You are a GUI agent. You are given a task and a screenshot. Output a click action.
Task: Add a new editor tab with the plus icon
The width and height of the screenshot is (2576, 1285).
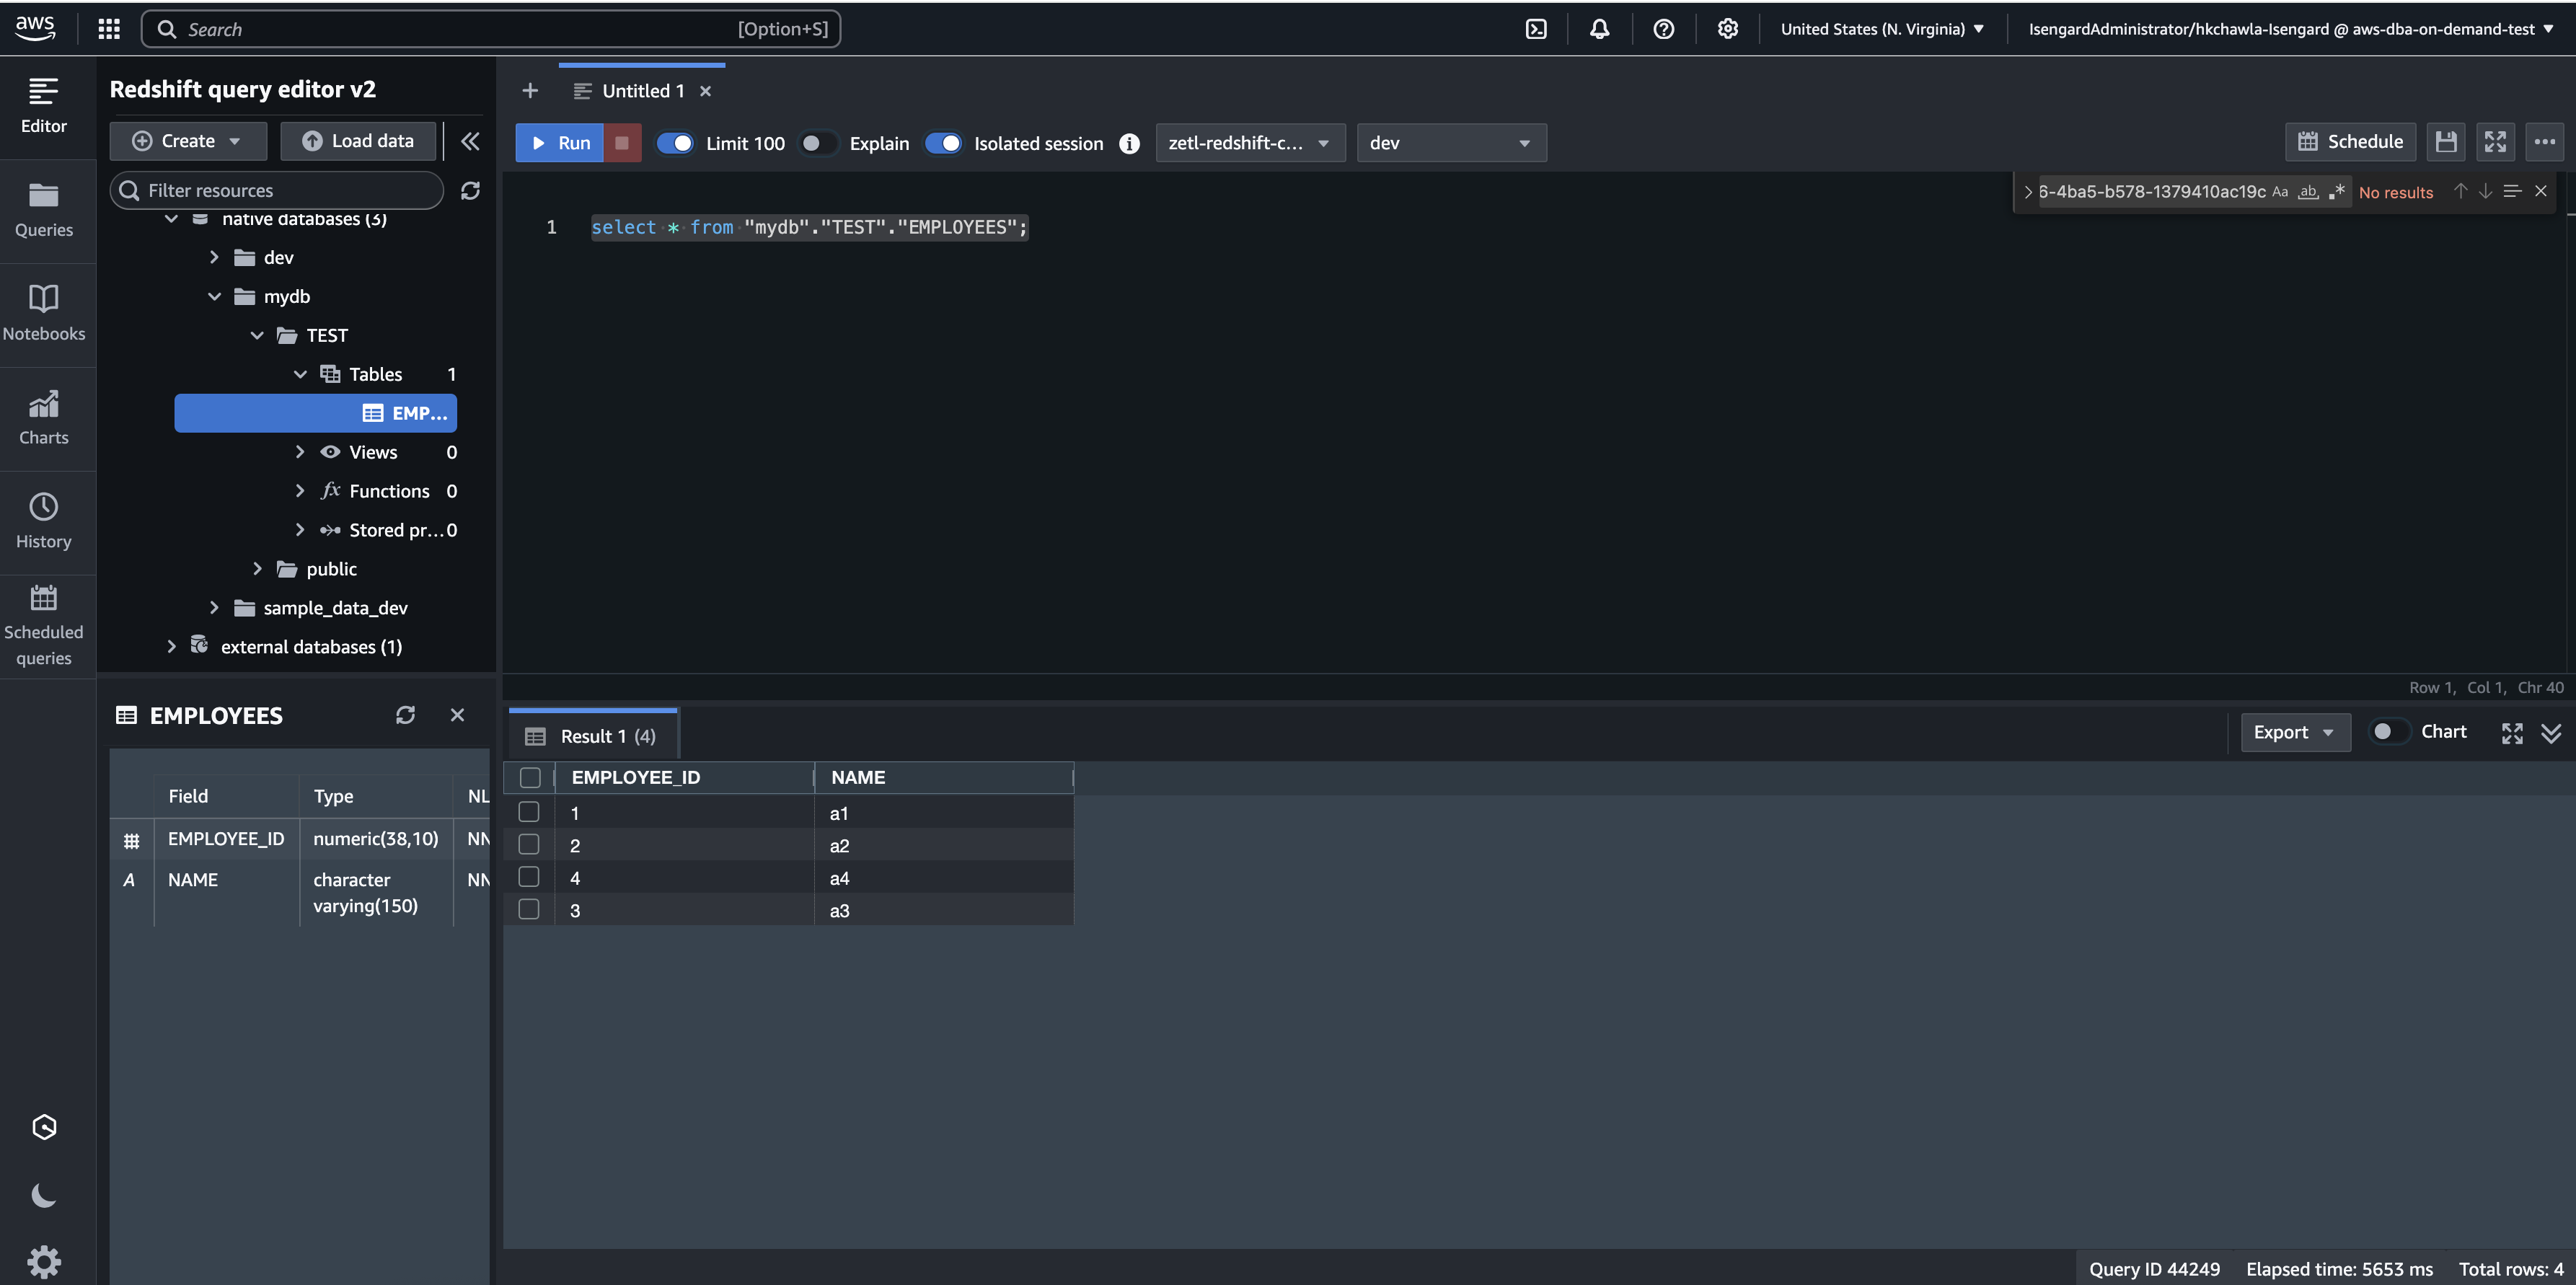pos(530,91)
